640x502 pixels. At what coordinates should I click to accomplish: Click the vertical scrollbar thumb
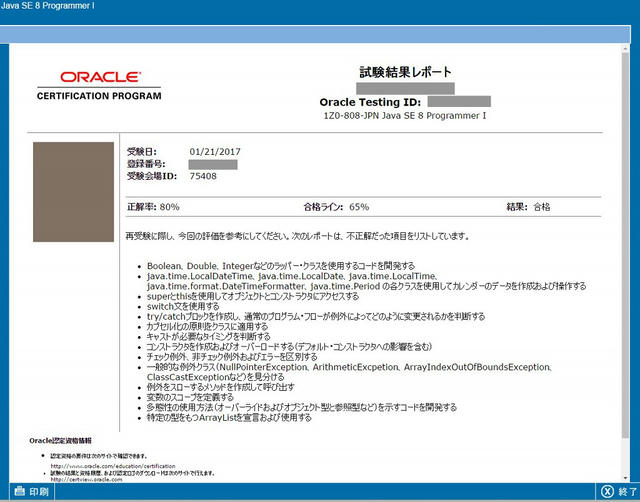[625, 245]
